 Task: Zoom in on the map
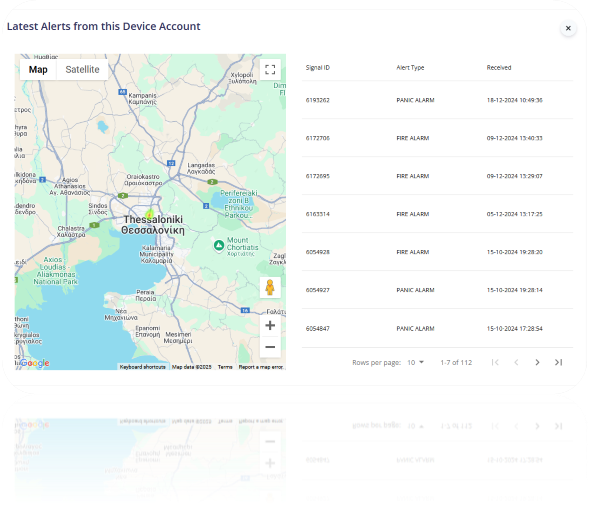(x=270, y=325)
